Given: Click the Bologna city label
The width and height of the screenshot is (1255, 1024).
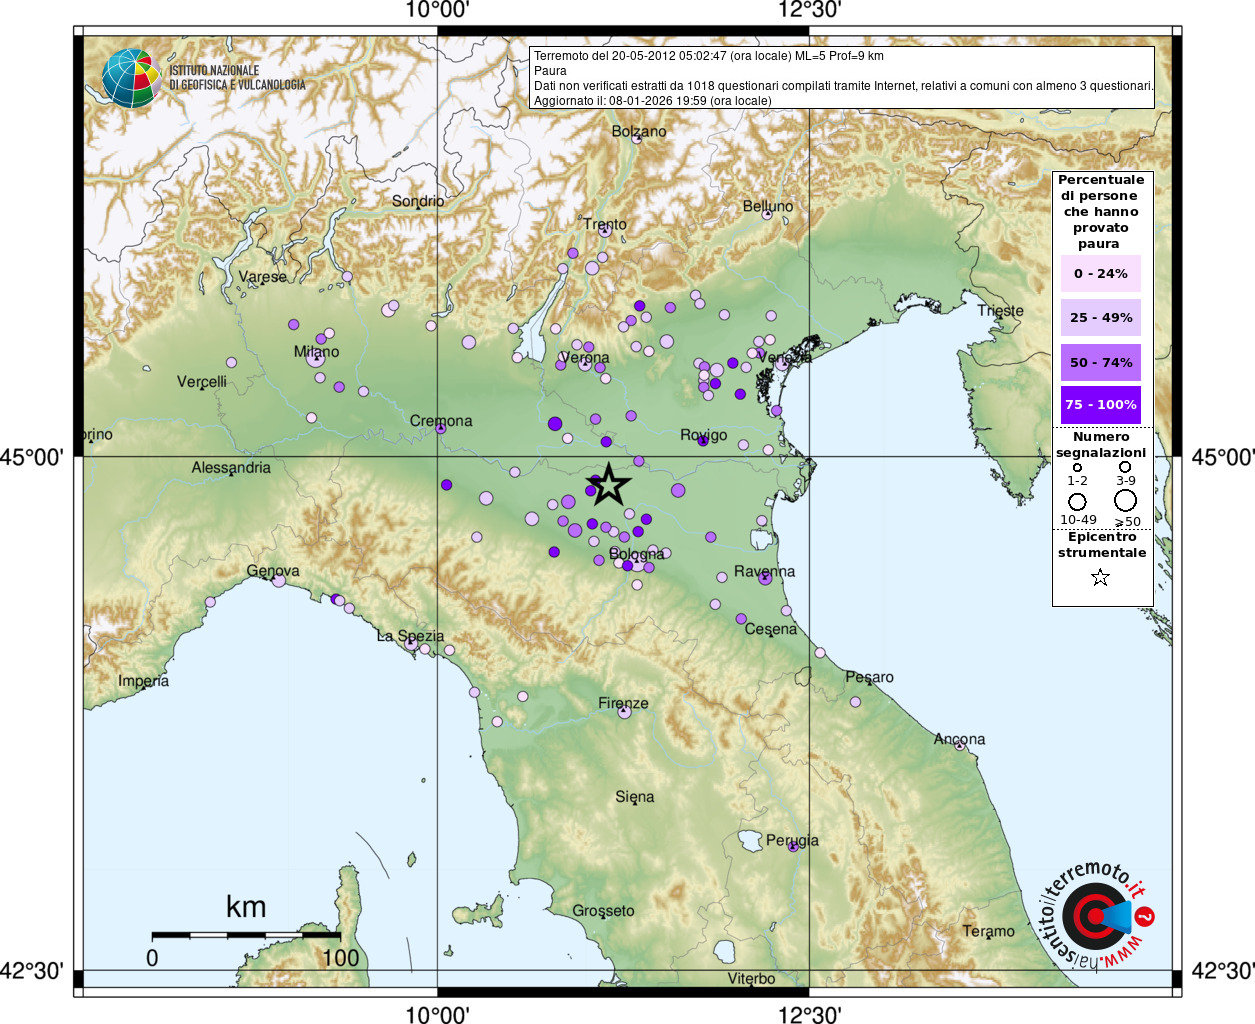Looking at the screenshot, I should coord(636,554).
